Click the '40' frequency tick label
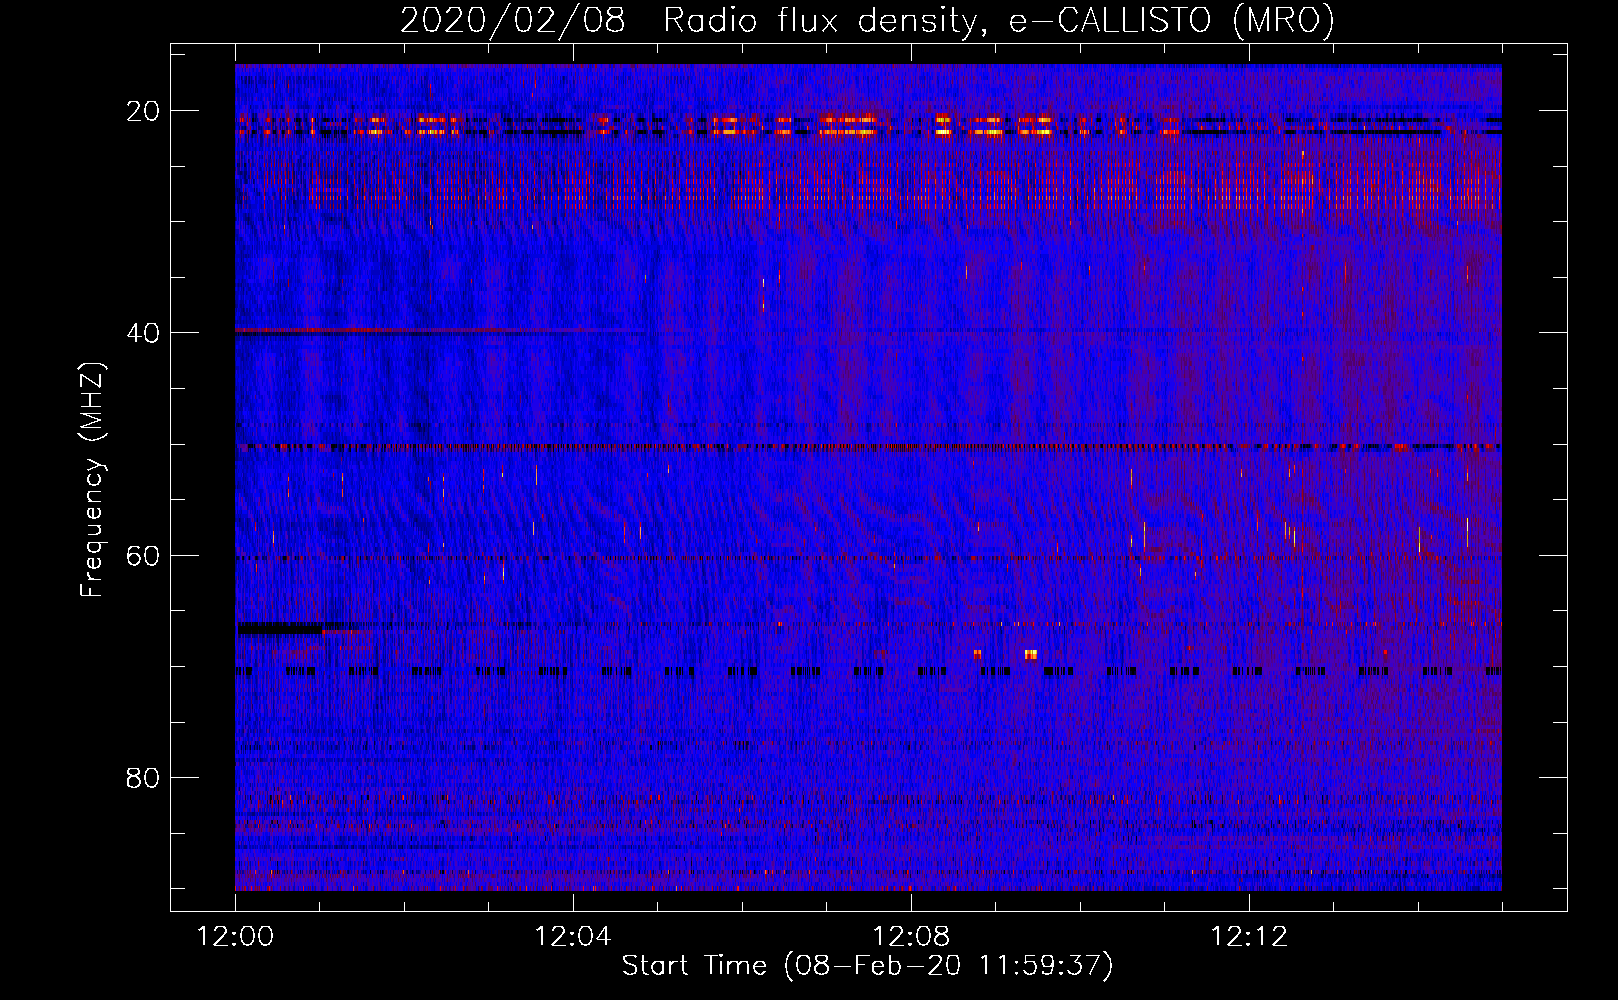This screenshot has width=1618, height=1000. coord(144,333)
